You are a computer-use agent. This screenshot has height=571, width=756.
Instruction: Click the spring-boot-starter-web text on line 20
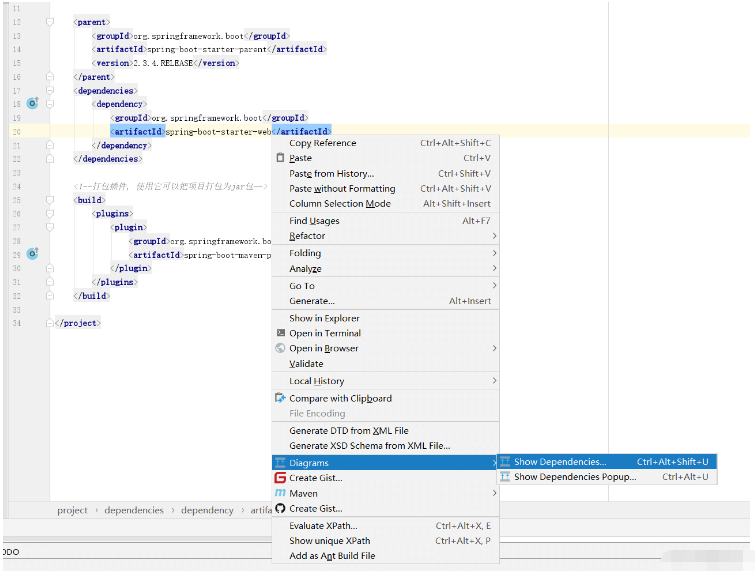coord(218,131)
